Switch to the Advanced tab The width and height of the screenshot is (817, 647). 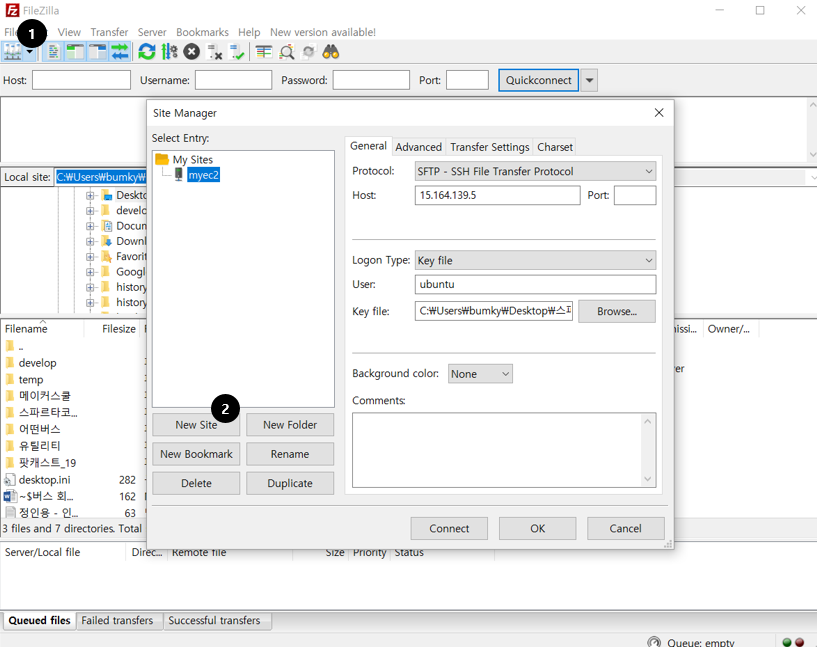pyautogui.click(x=418, y=147)
